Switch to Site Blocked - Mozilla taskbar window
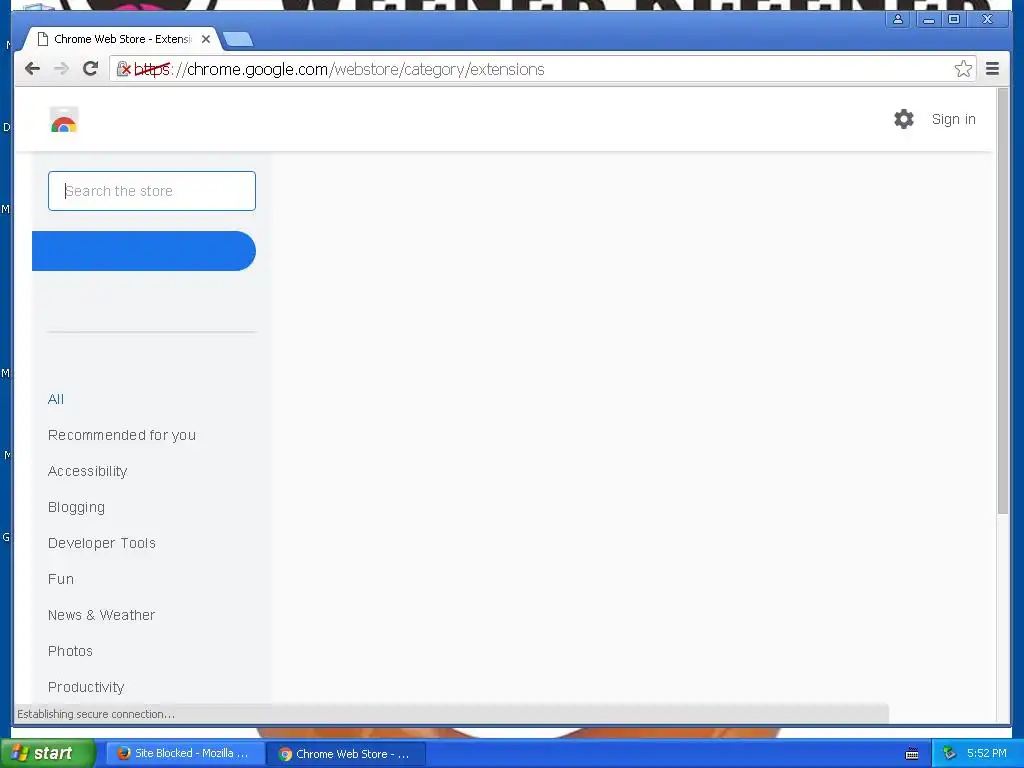The height and width of the screenshot is (768, 1024). pos(185,753)
